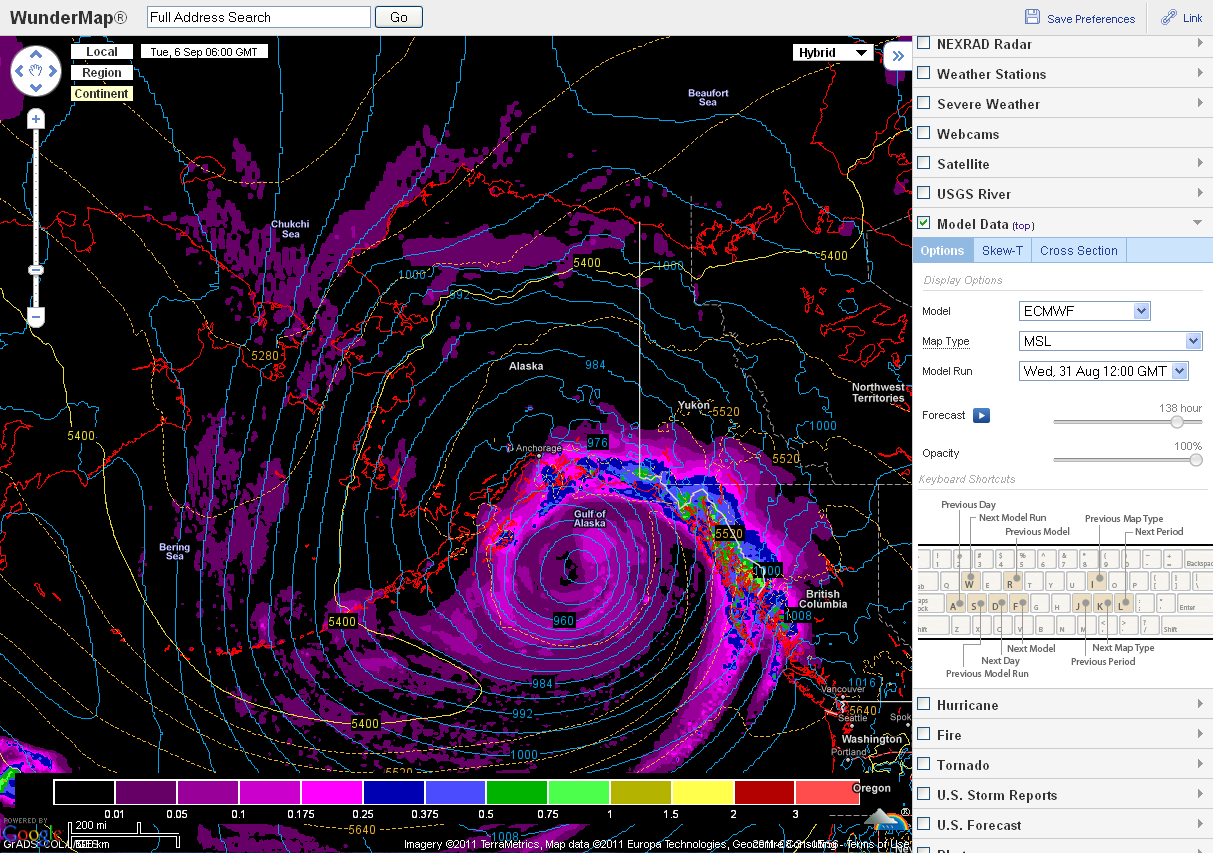Pan the map down with the arrow
Screen dimensions: 1213x853
click(36, 88)
